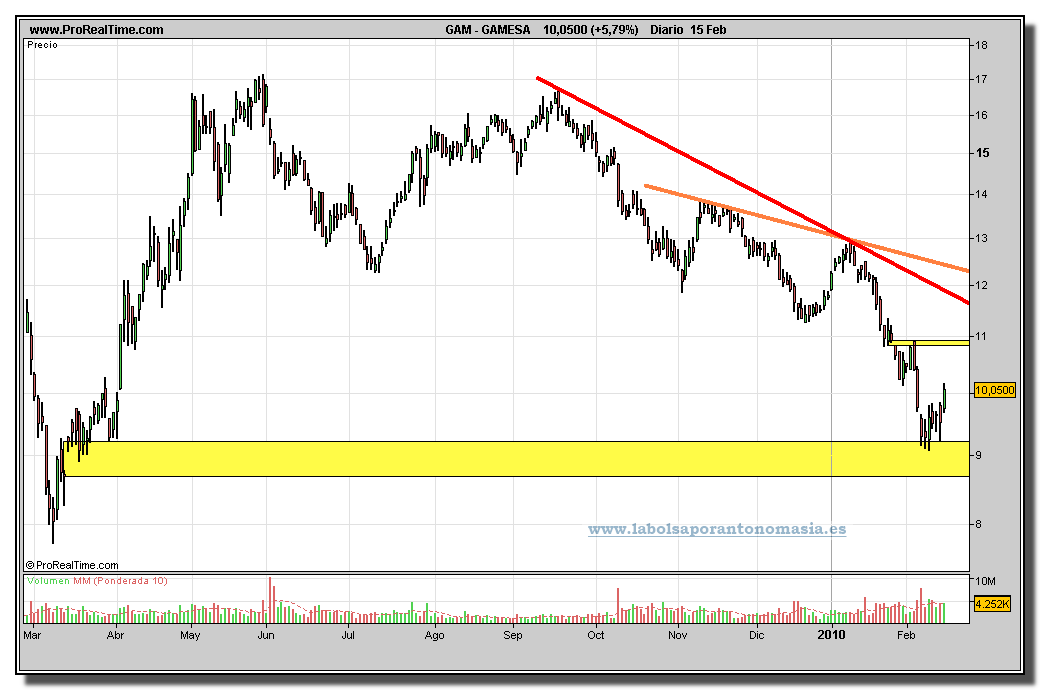The image size is (1040, 690).
Task: Jump to 2010 on the time axis
Action: tap(831, 635)
